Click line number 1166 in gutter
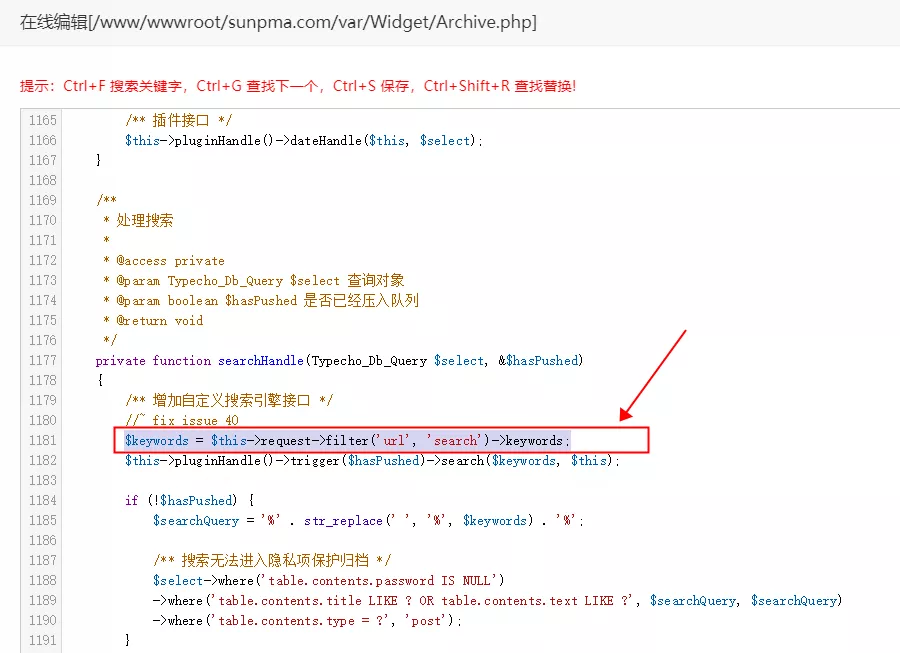900x653 pixels. (43, 140)
